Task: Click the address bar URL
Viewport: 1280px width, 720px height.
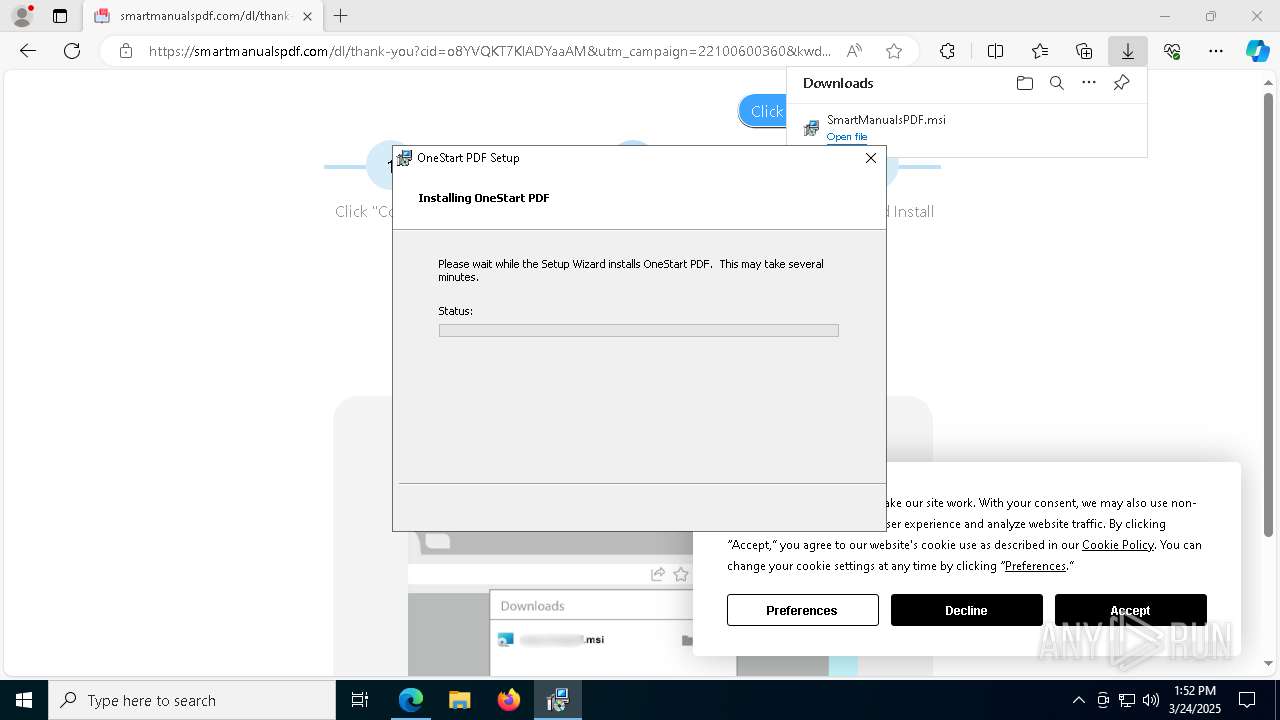Action: coord(490,51)
